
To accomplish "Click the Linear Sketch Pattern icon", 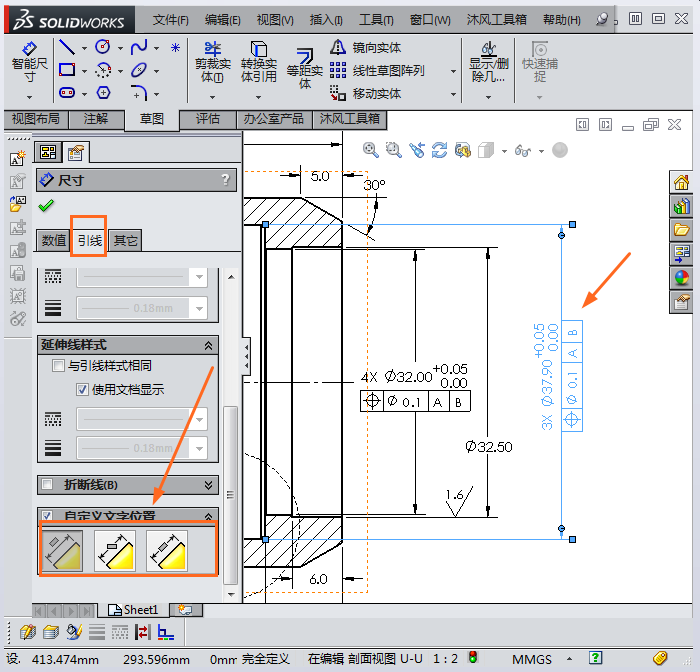I will point(339,71).
